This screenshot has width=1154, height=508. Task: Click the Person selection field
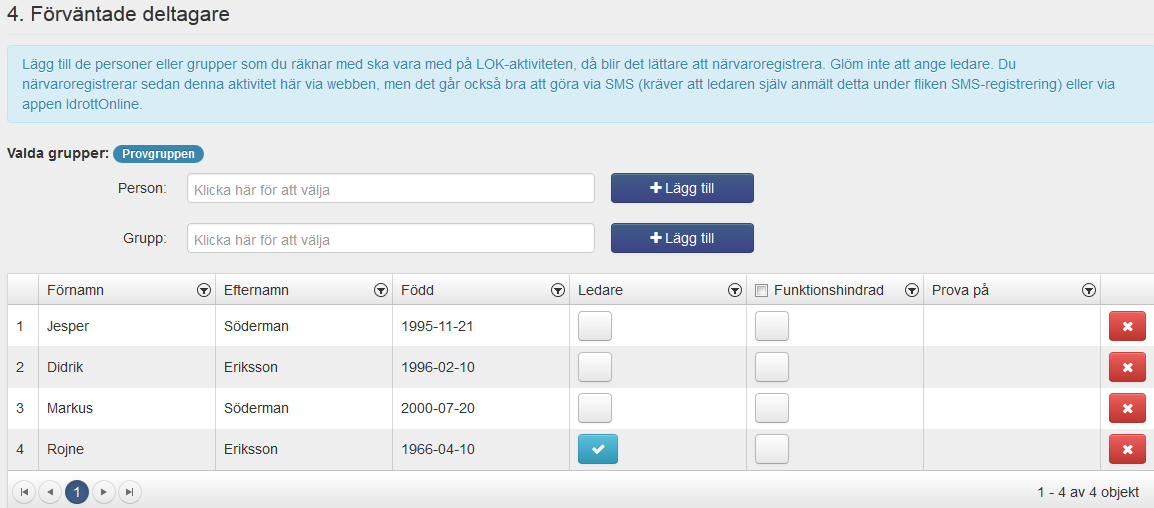coord(391,188)
